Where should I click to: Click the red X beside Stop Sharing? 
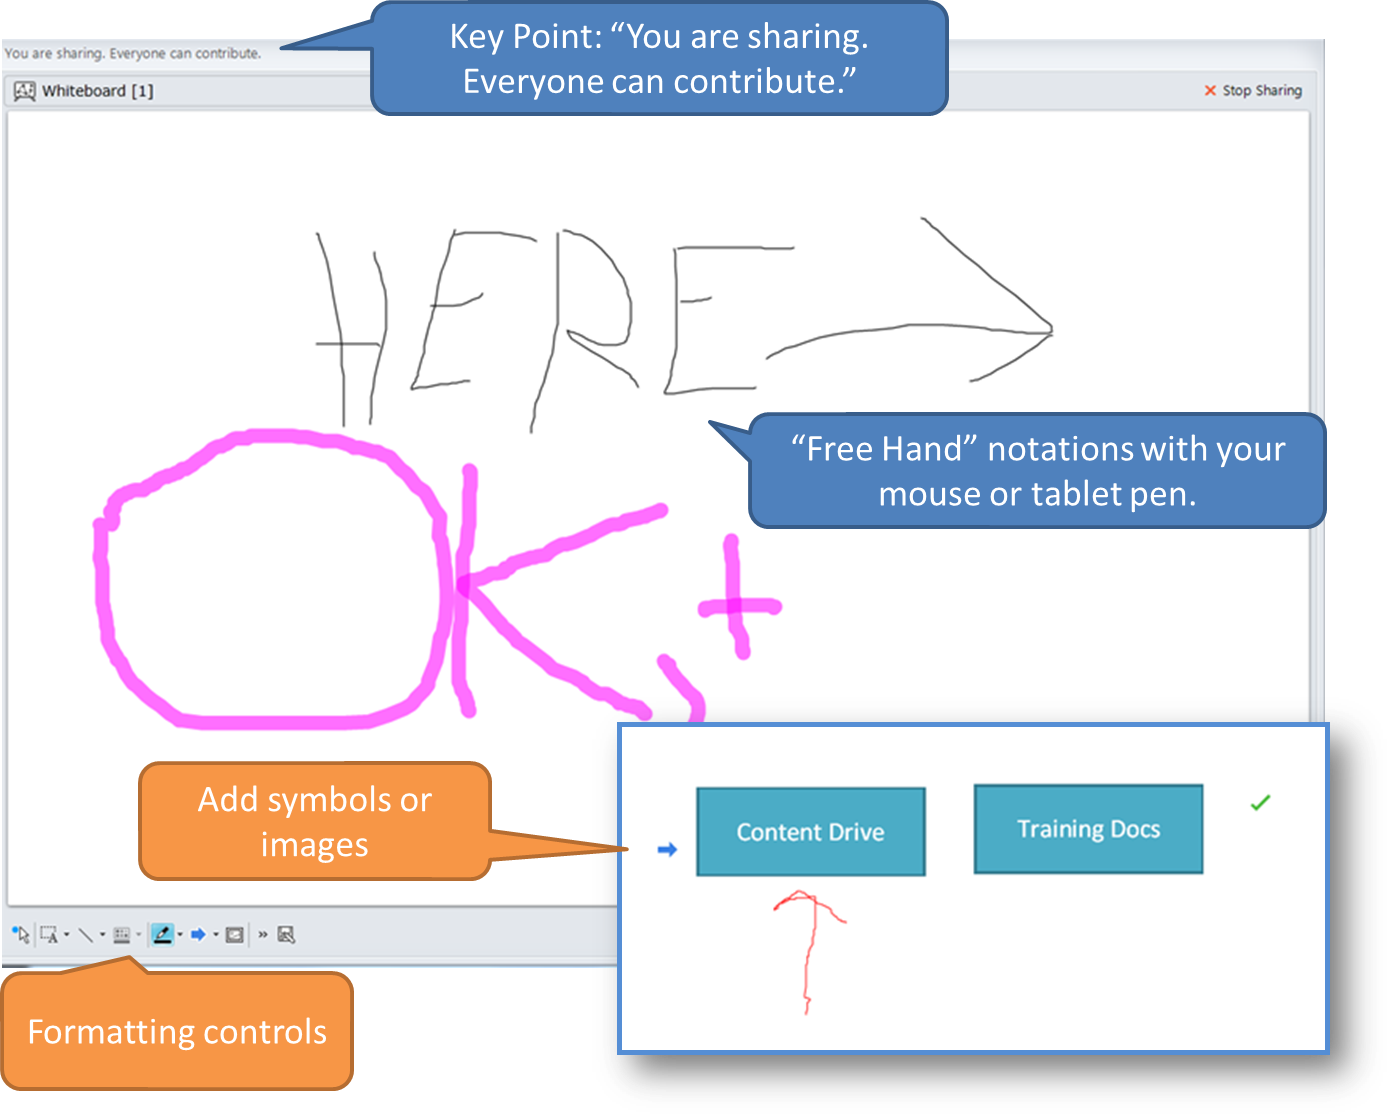point(1210,90)
